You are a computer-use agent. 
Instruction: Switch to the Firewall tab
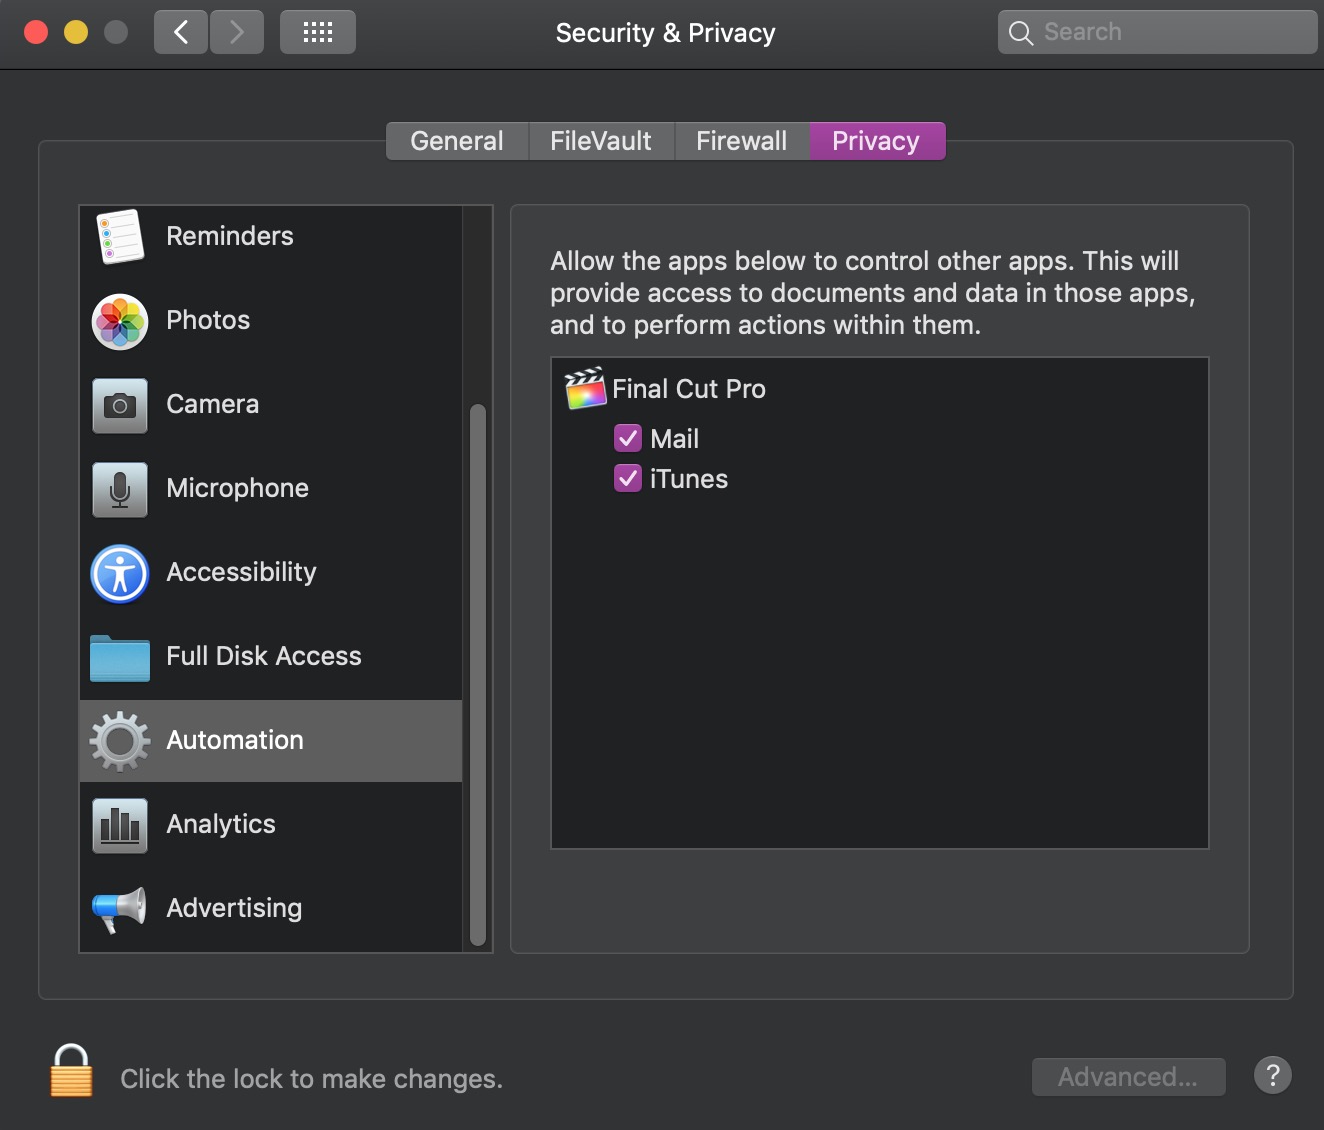tap(742, 141)
